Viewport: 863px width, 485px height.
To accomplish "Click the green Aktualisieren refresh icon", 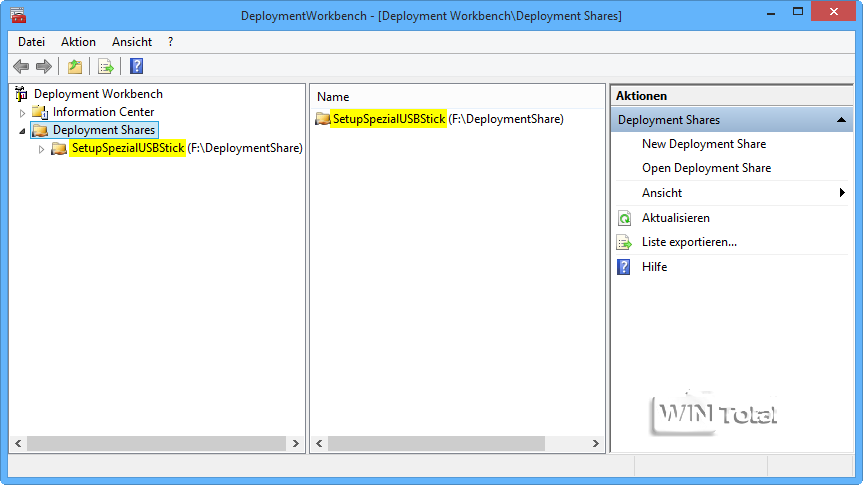I will coord(624,219).
